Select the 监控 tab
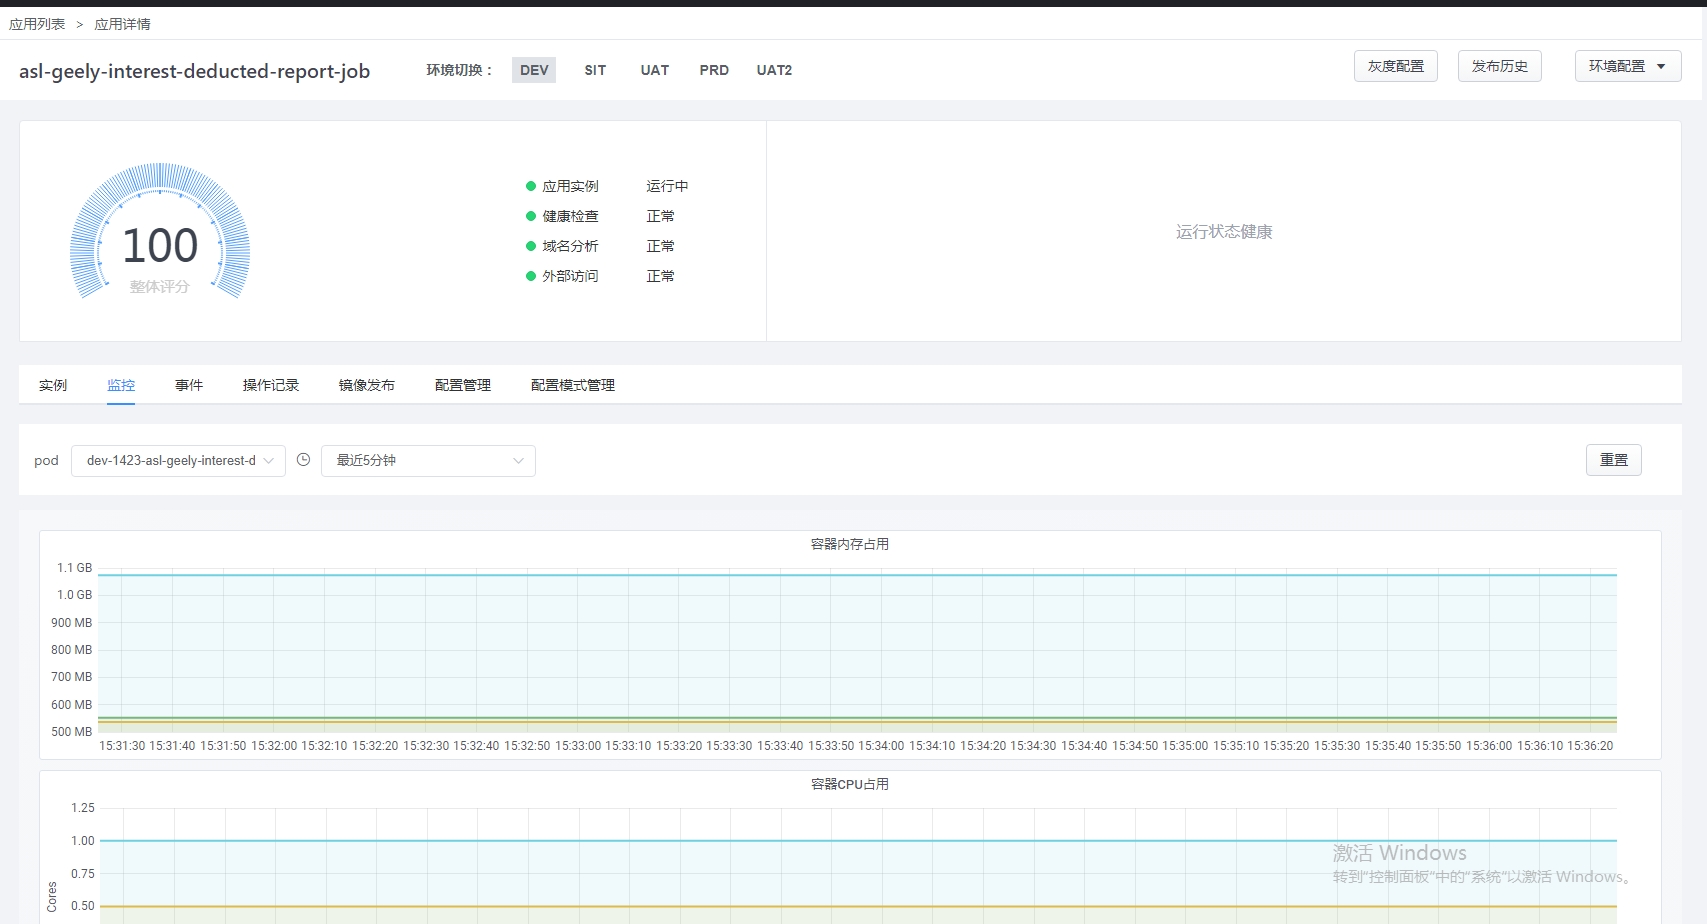 click(x=121, y=385)
